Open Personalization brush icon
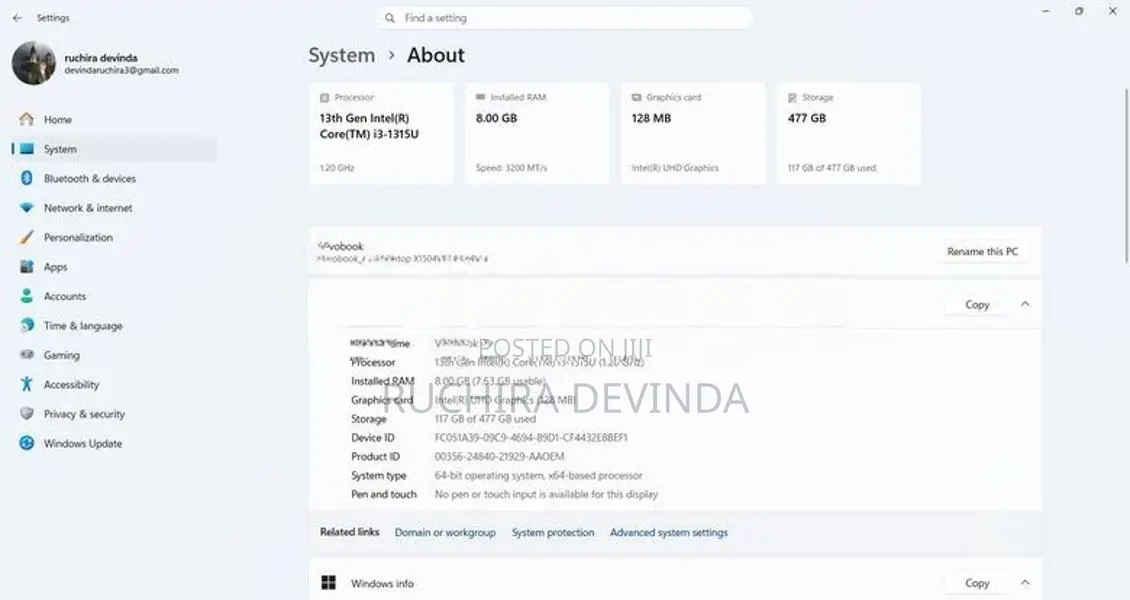 (x=27, y=237)
